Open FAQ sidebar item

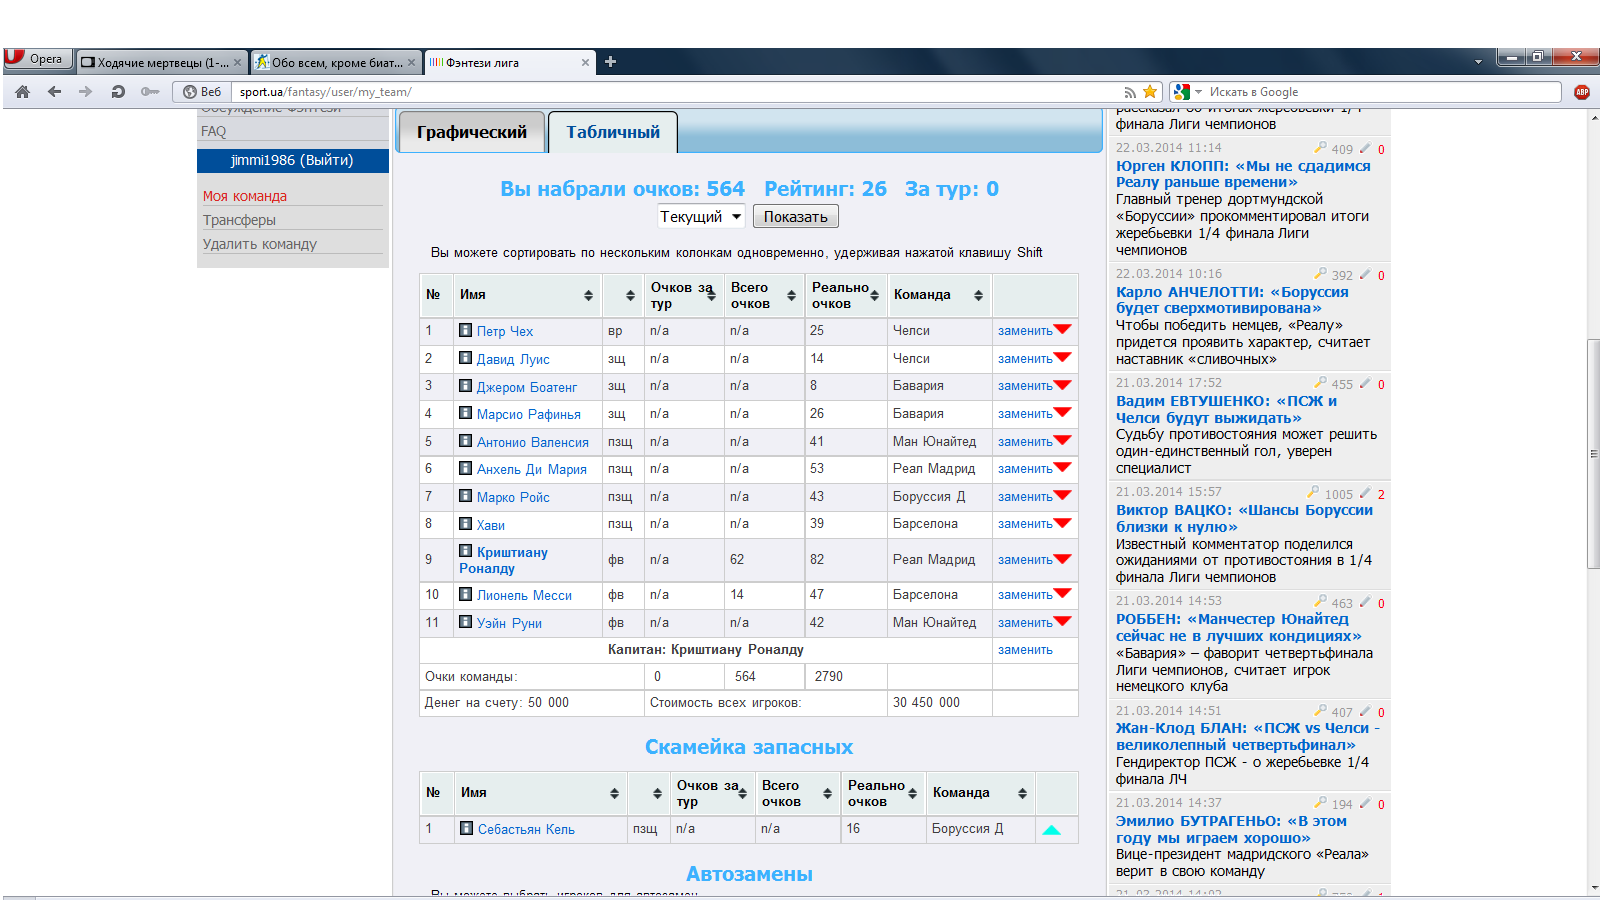click(213, 131)
